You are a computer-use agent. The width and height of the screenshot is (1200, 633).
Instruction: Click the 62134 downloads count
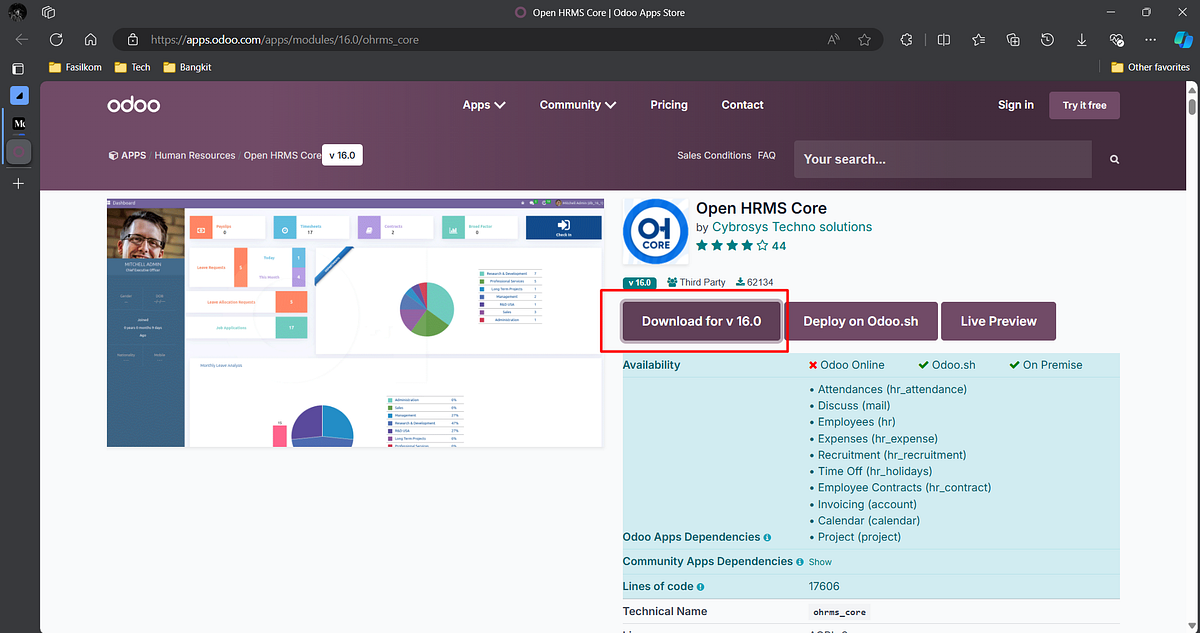pyautogui.click(x=754, y=283)
